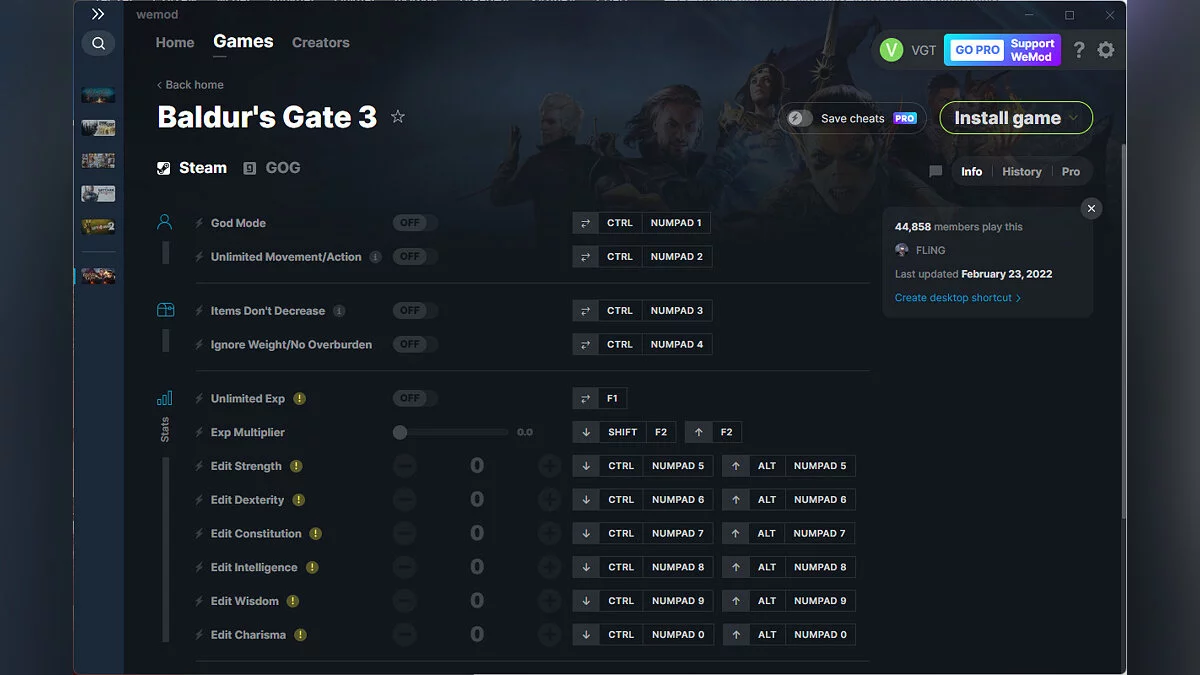Increase Edit Strength with plus button
1200x675 pixels.
tap(549, 466)
